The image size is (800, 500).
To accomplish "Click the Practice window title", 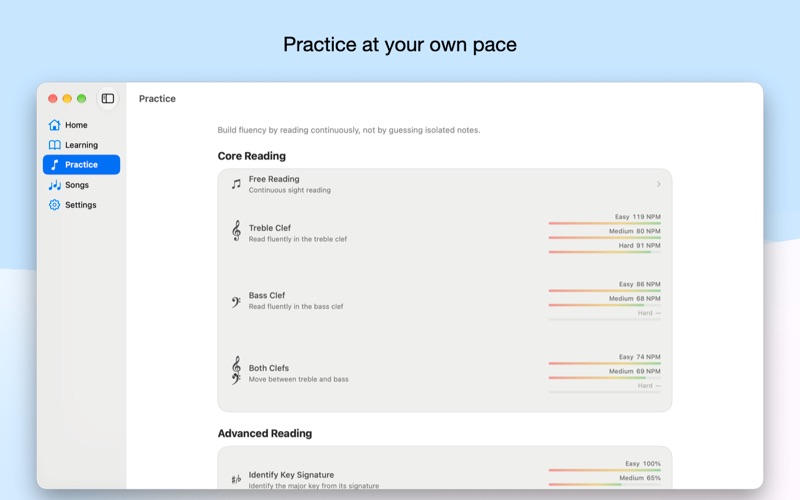I will click(157, 98).
